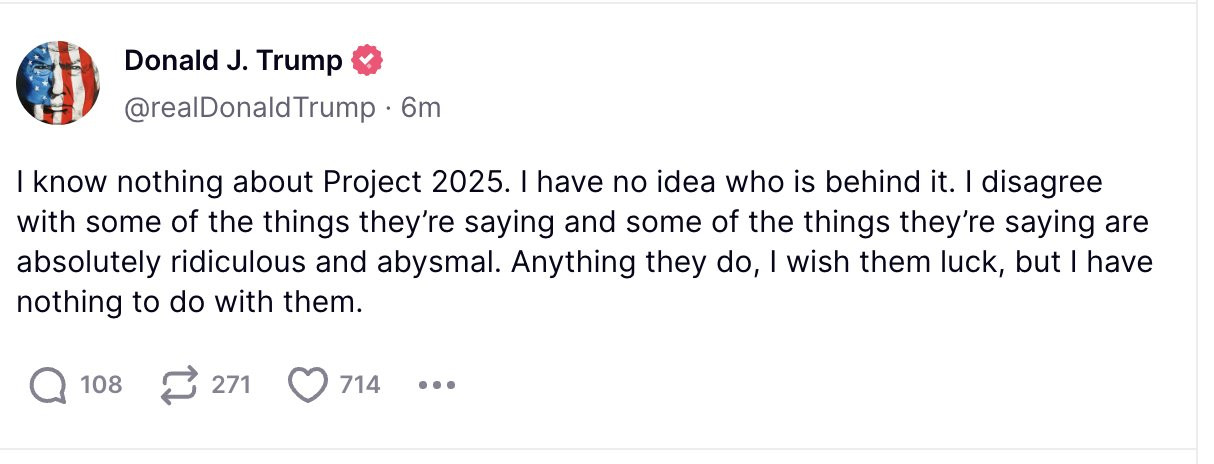The height and width of the screenshot is (464, 1214).
Task: Click the reply count 108
Action: click(x=101, y=384)
